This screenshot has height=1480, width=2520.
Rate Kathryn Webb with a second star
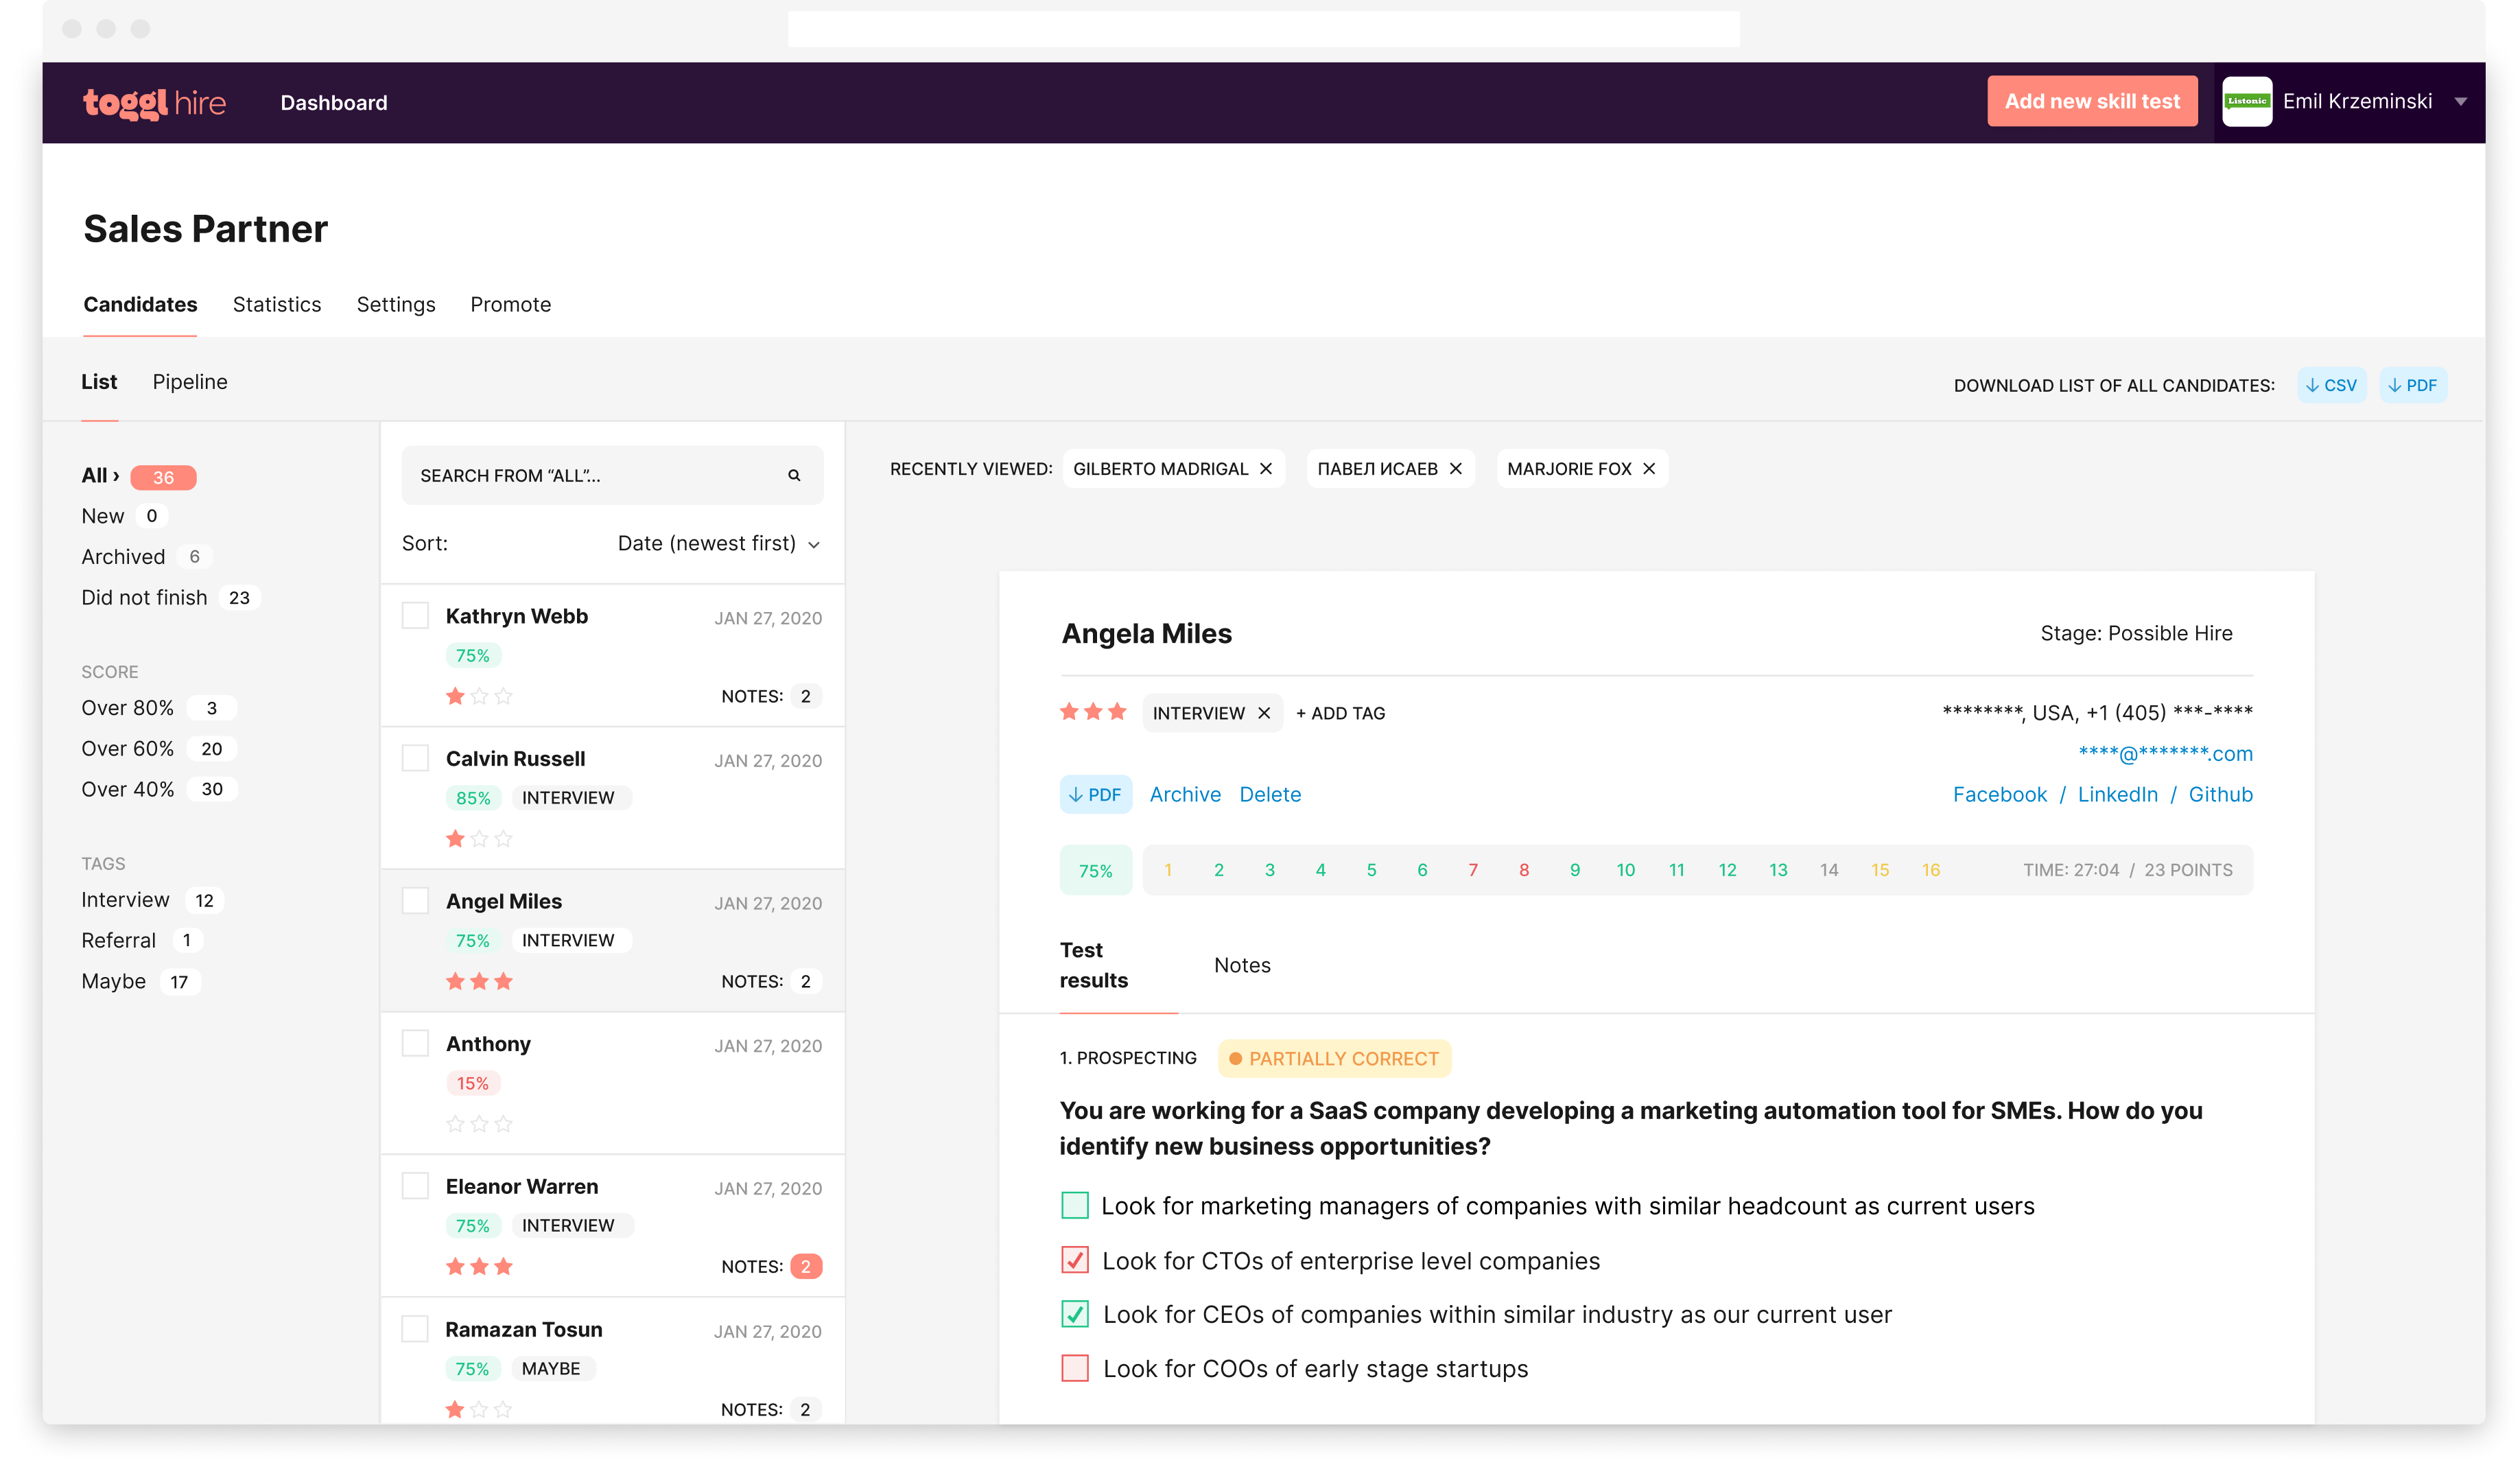(x=480, y=696)
